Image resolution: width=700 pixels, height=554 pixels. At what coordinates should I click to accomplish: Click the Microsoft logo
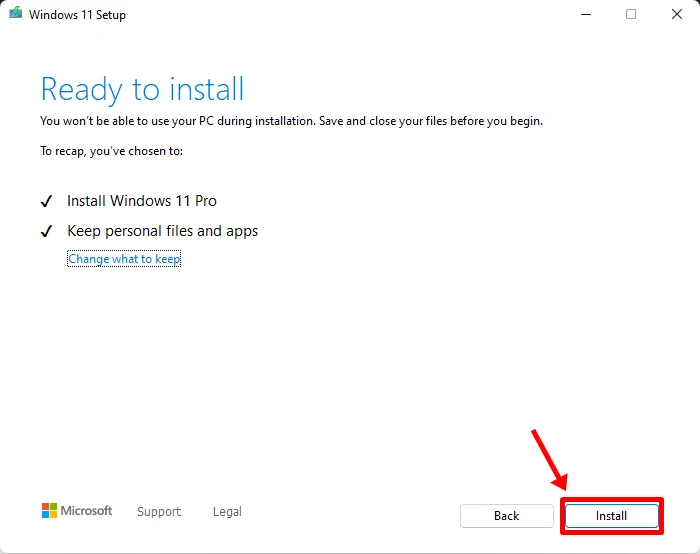click(x=77, y=511)
